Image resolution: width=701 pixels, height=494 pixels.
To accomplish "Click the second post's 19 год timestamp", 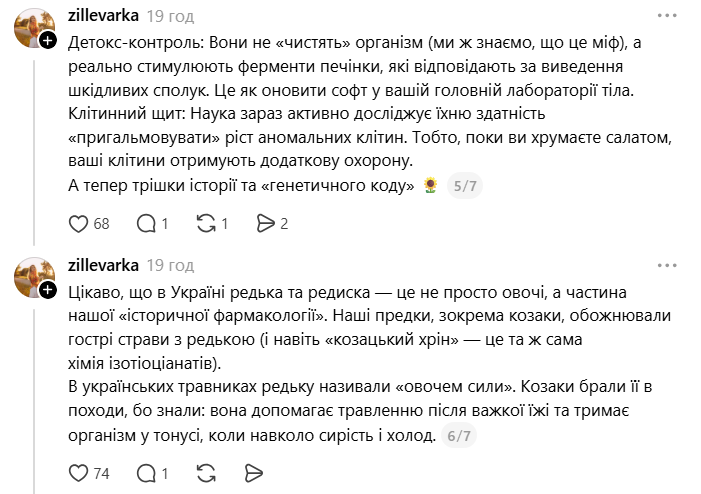I will pyautogui.click(x=170, y=266).
